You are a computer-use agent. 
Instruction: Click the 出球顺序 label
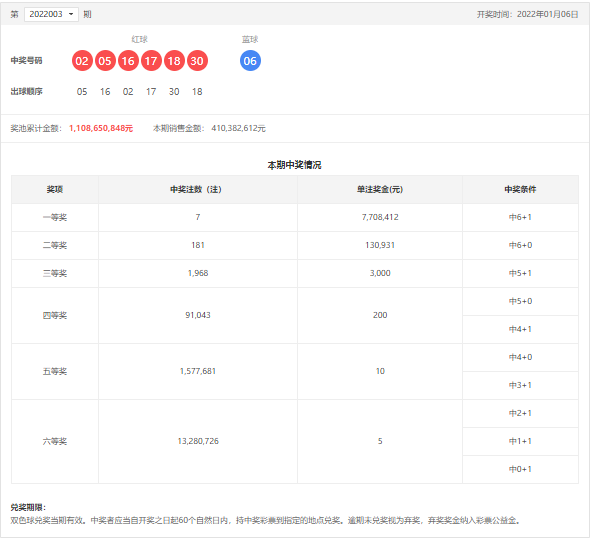tap(26, 91)
